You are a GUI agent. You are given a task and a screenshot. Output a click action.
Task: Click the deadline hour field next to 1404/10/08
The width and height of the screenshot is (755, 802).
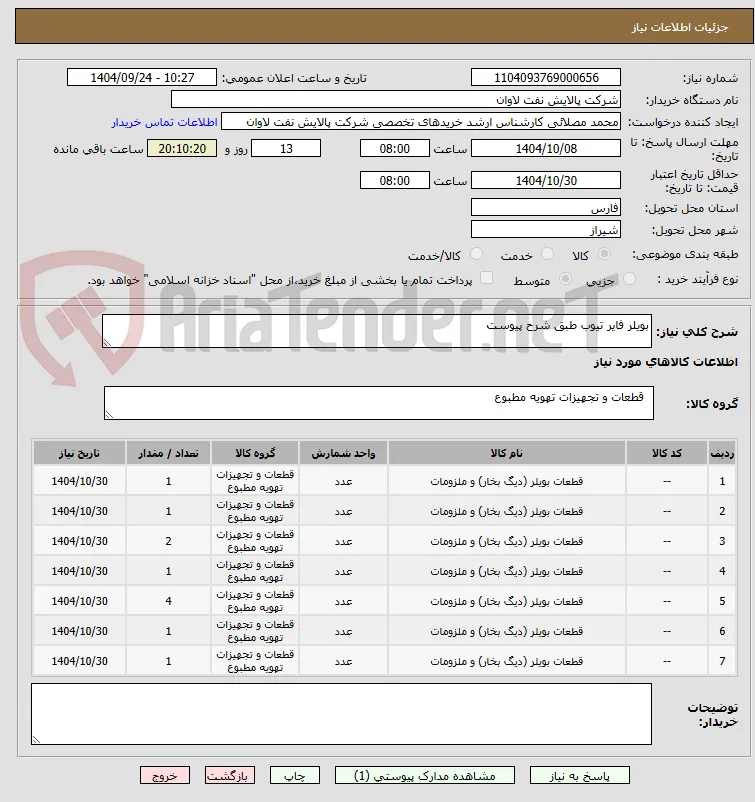(394, 148)
